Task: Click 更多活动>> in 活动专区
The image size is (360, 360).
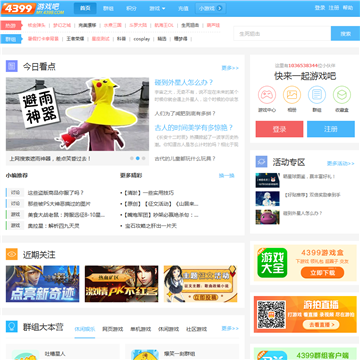Action: click(341, 163)
